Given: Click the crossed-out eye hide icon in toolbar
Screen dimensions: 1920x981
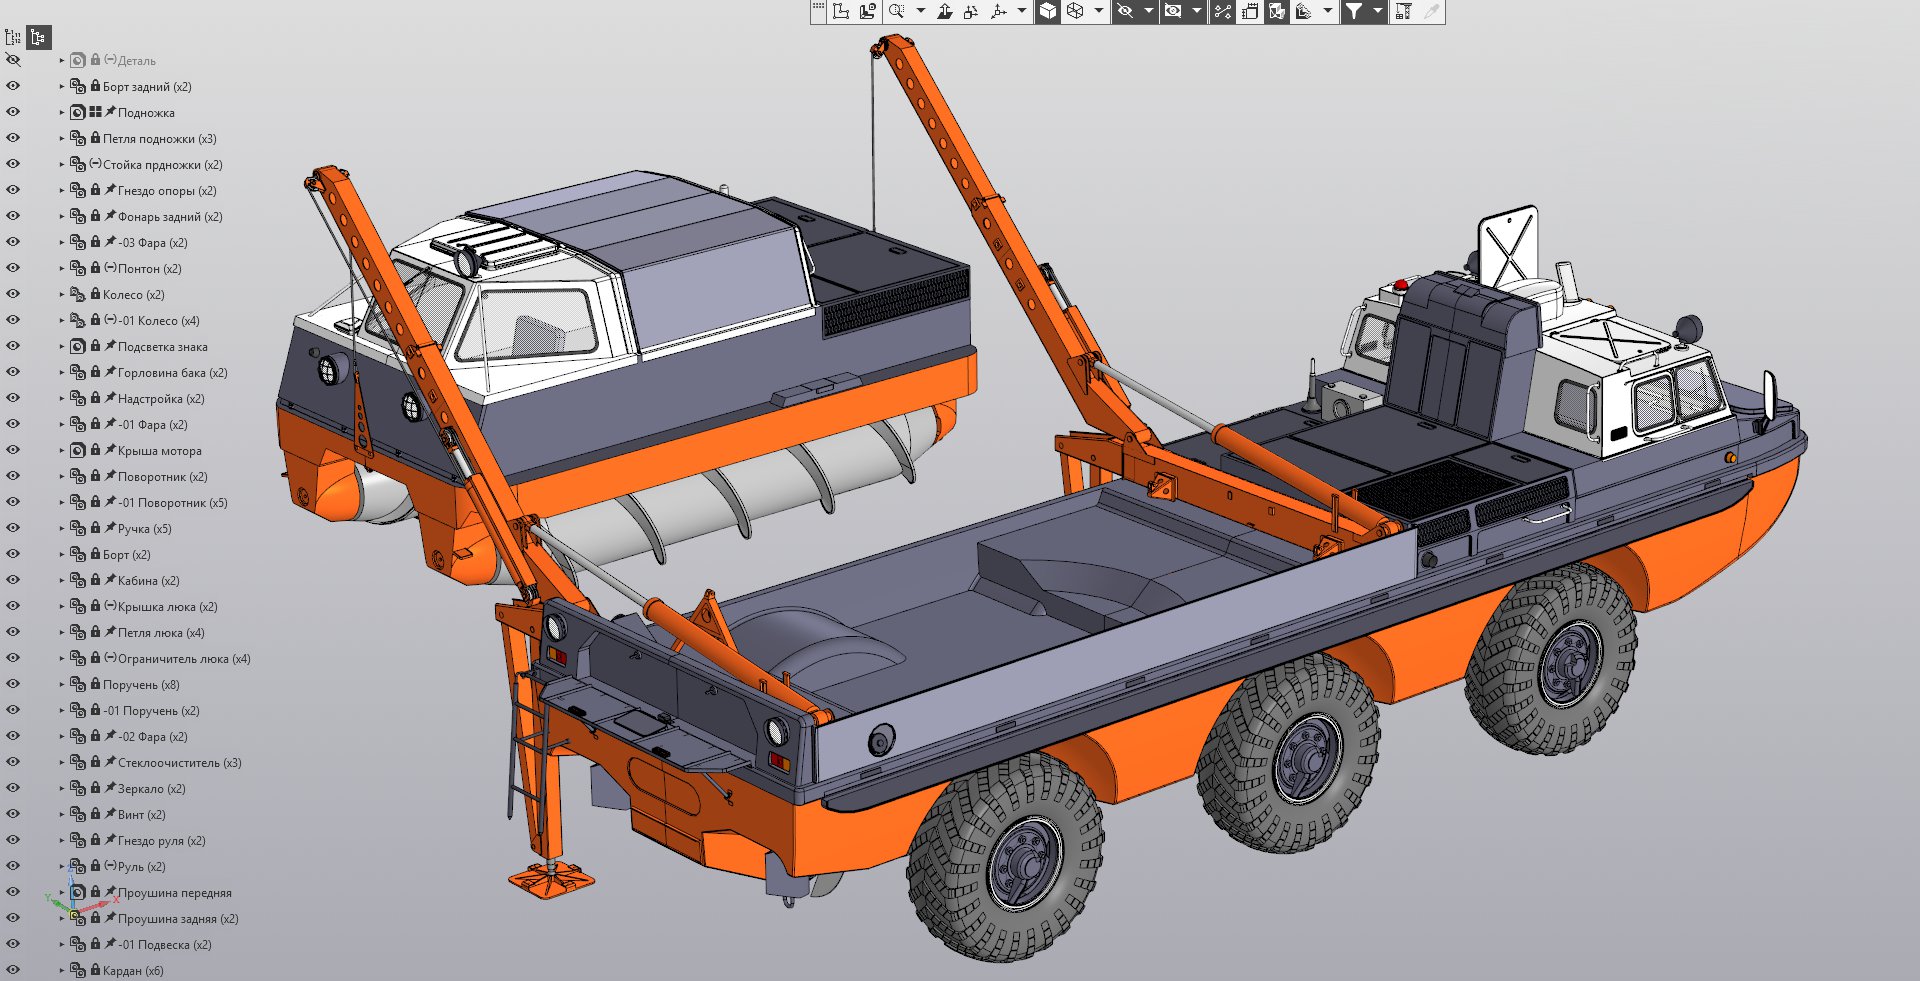Looking at the screenshot, I should [1125, 11].
